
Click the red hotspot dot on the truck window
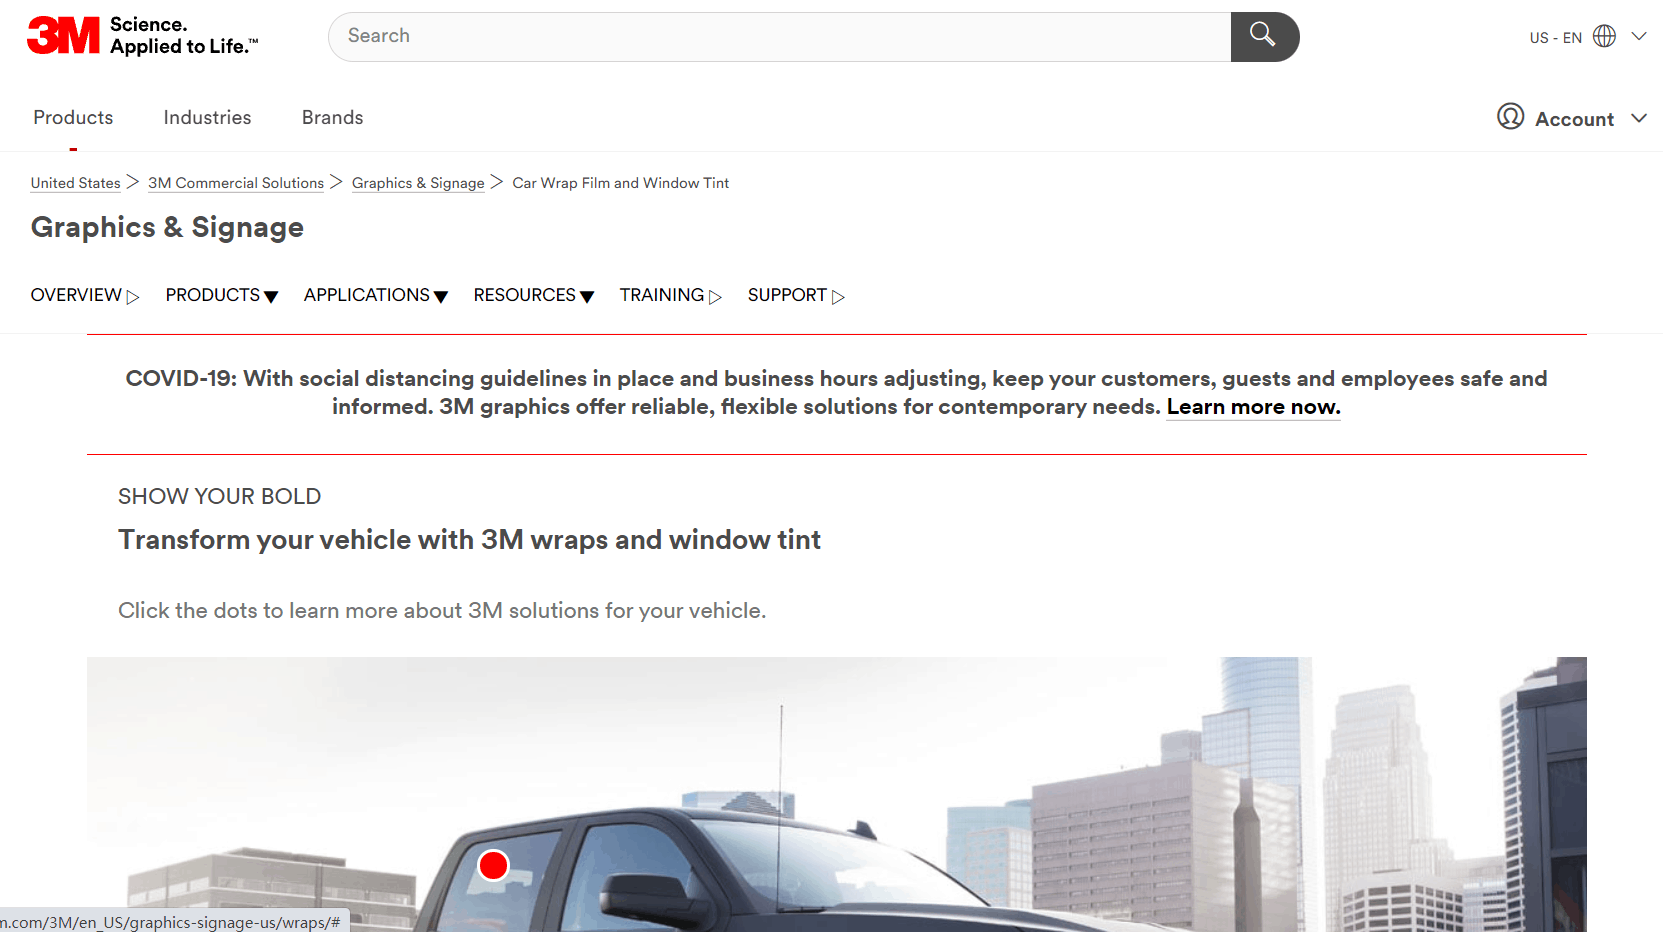pyautogui.click(x=493, y=865)
